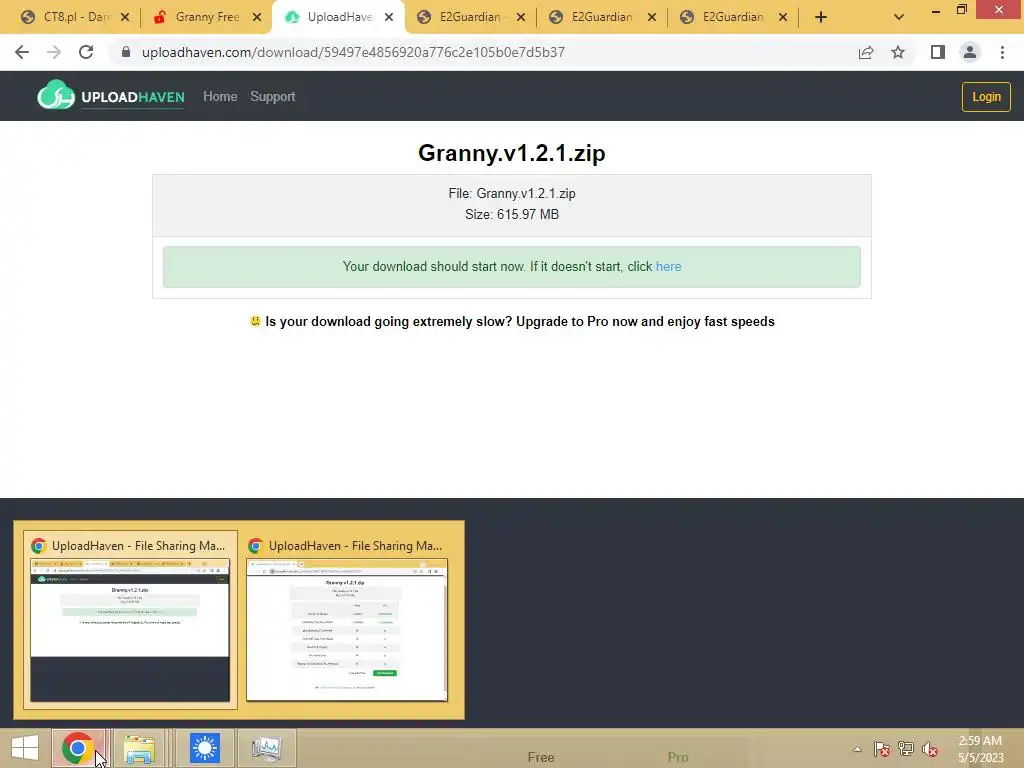
Task: Click the muted volume tray icon
Action: coord(930,749)
